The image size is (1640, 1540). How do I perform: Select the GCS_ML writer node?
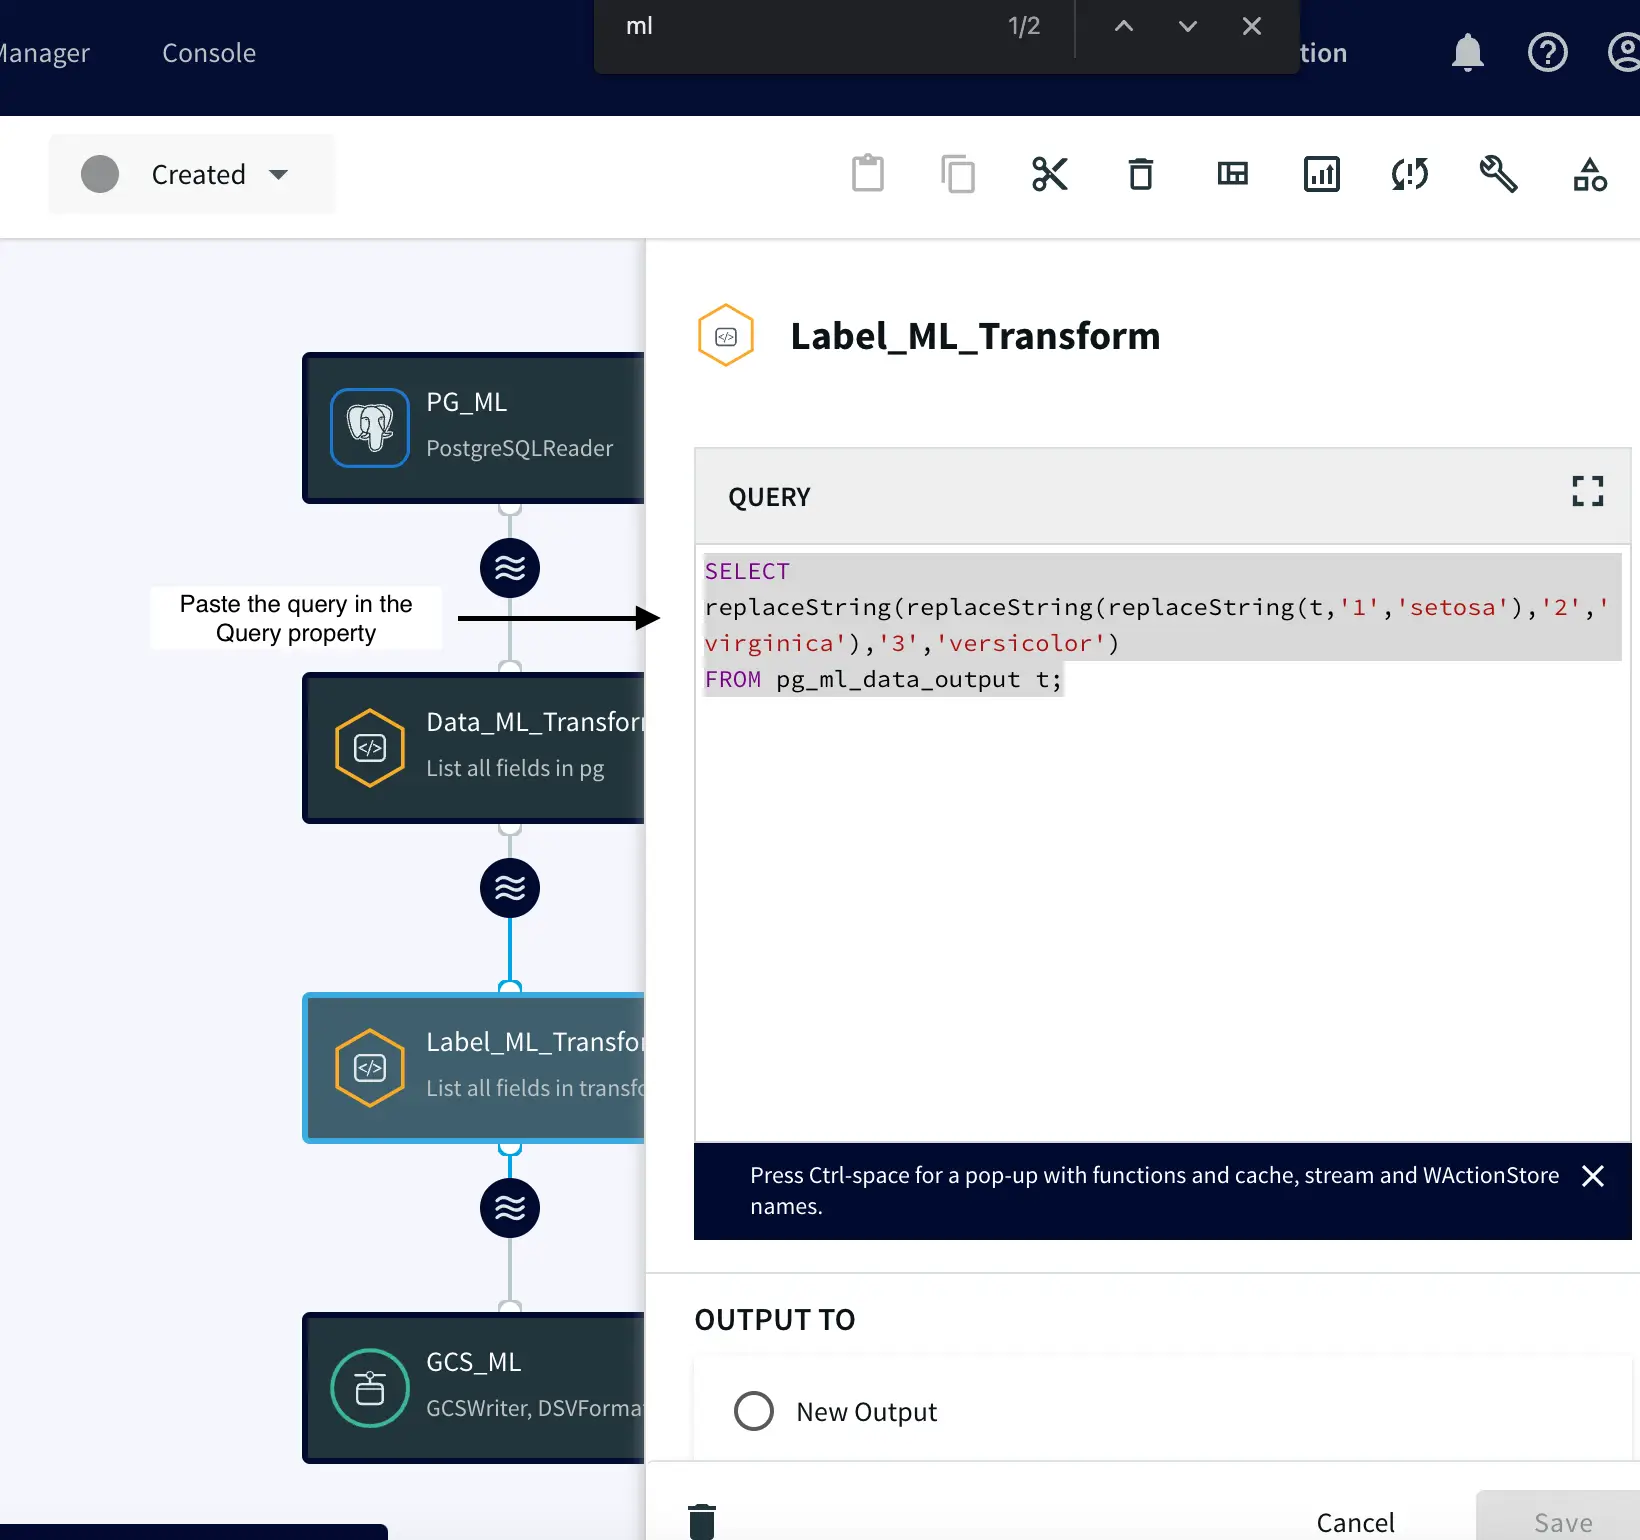[474, 1388]
